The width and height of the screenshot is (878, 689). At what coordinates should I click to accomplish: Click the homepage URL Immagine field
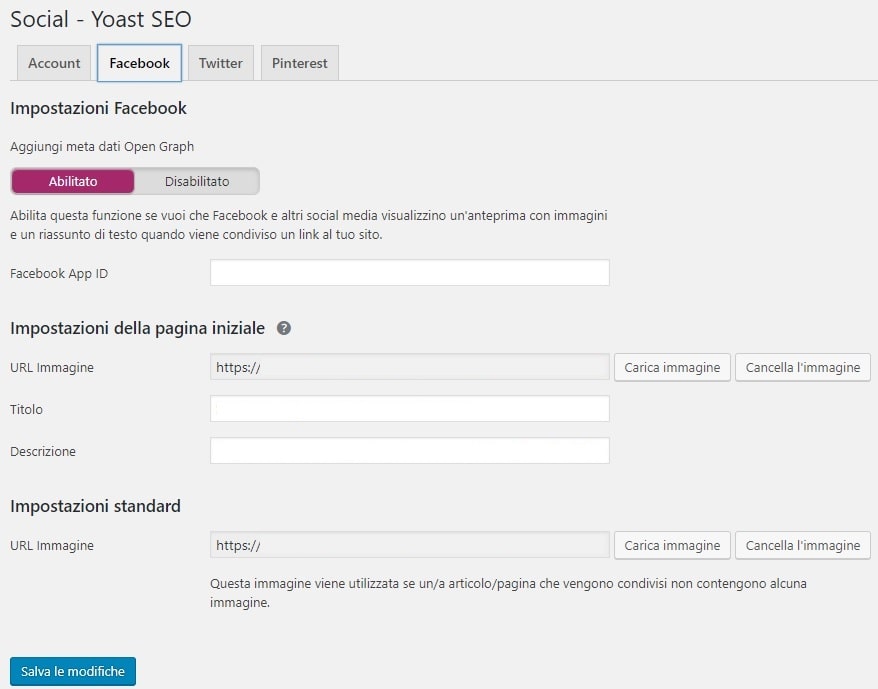pyautogui.click(x=409, y=367)
